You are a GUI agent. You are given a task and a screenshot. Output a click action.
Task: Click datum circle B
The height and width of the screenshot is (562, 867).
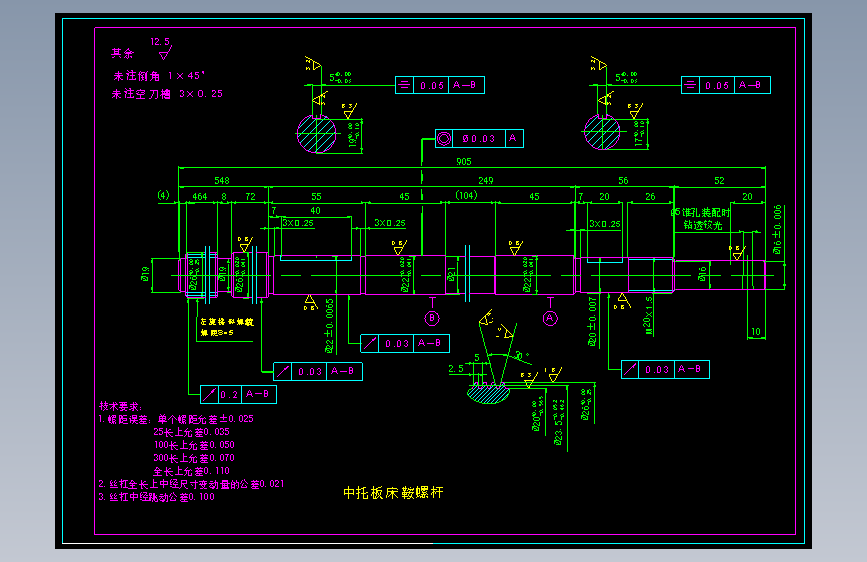tap(432, 318)
